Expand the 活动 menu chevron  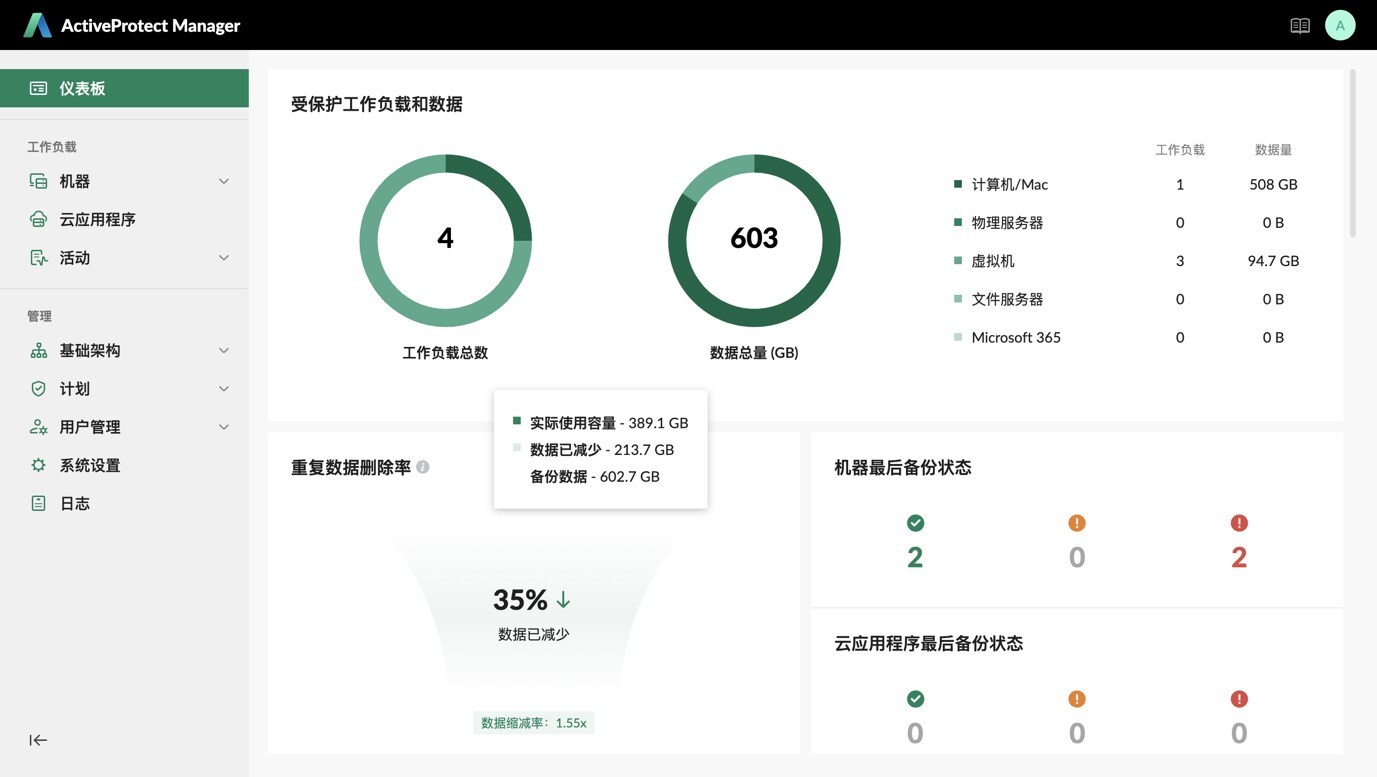tap(224, 258)
